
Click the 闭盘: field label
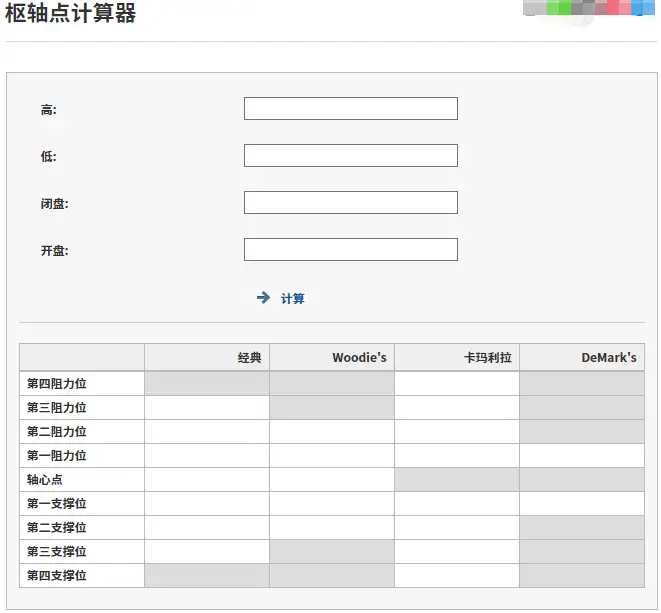54,204
